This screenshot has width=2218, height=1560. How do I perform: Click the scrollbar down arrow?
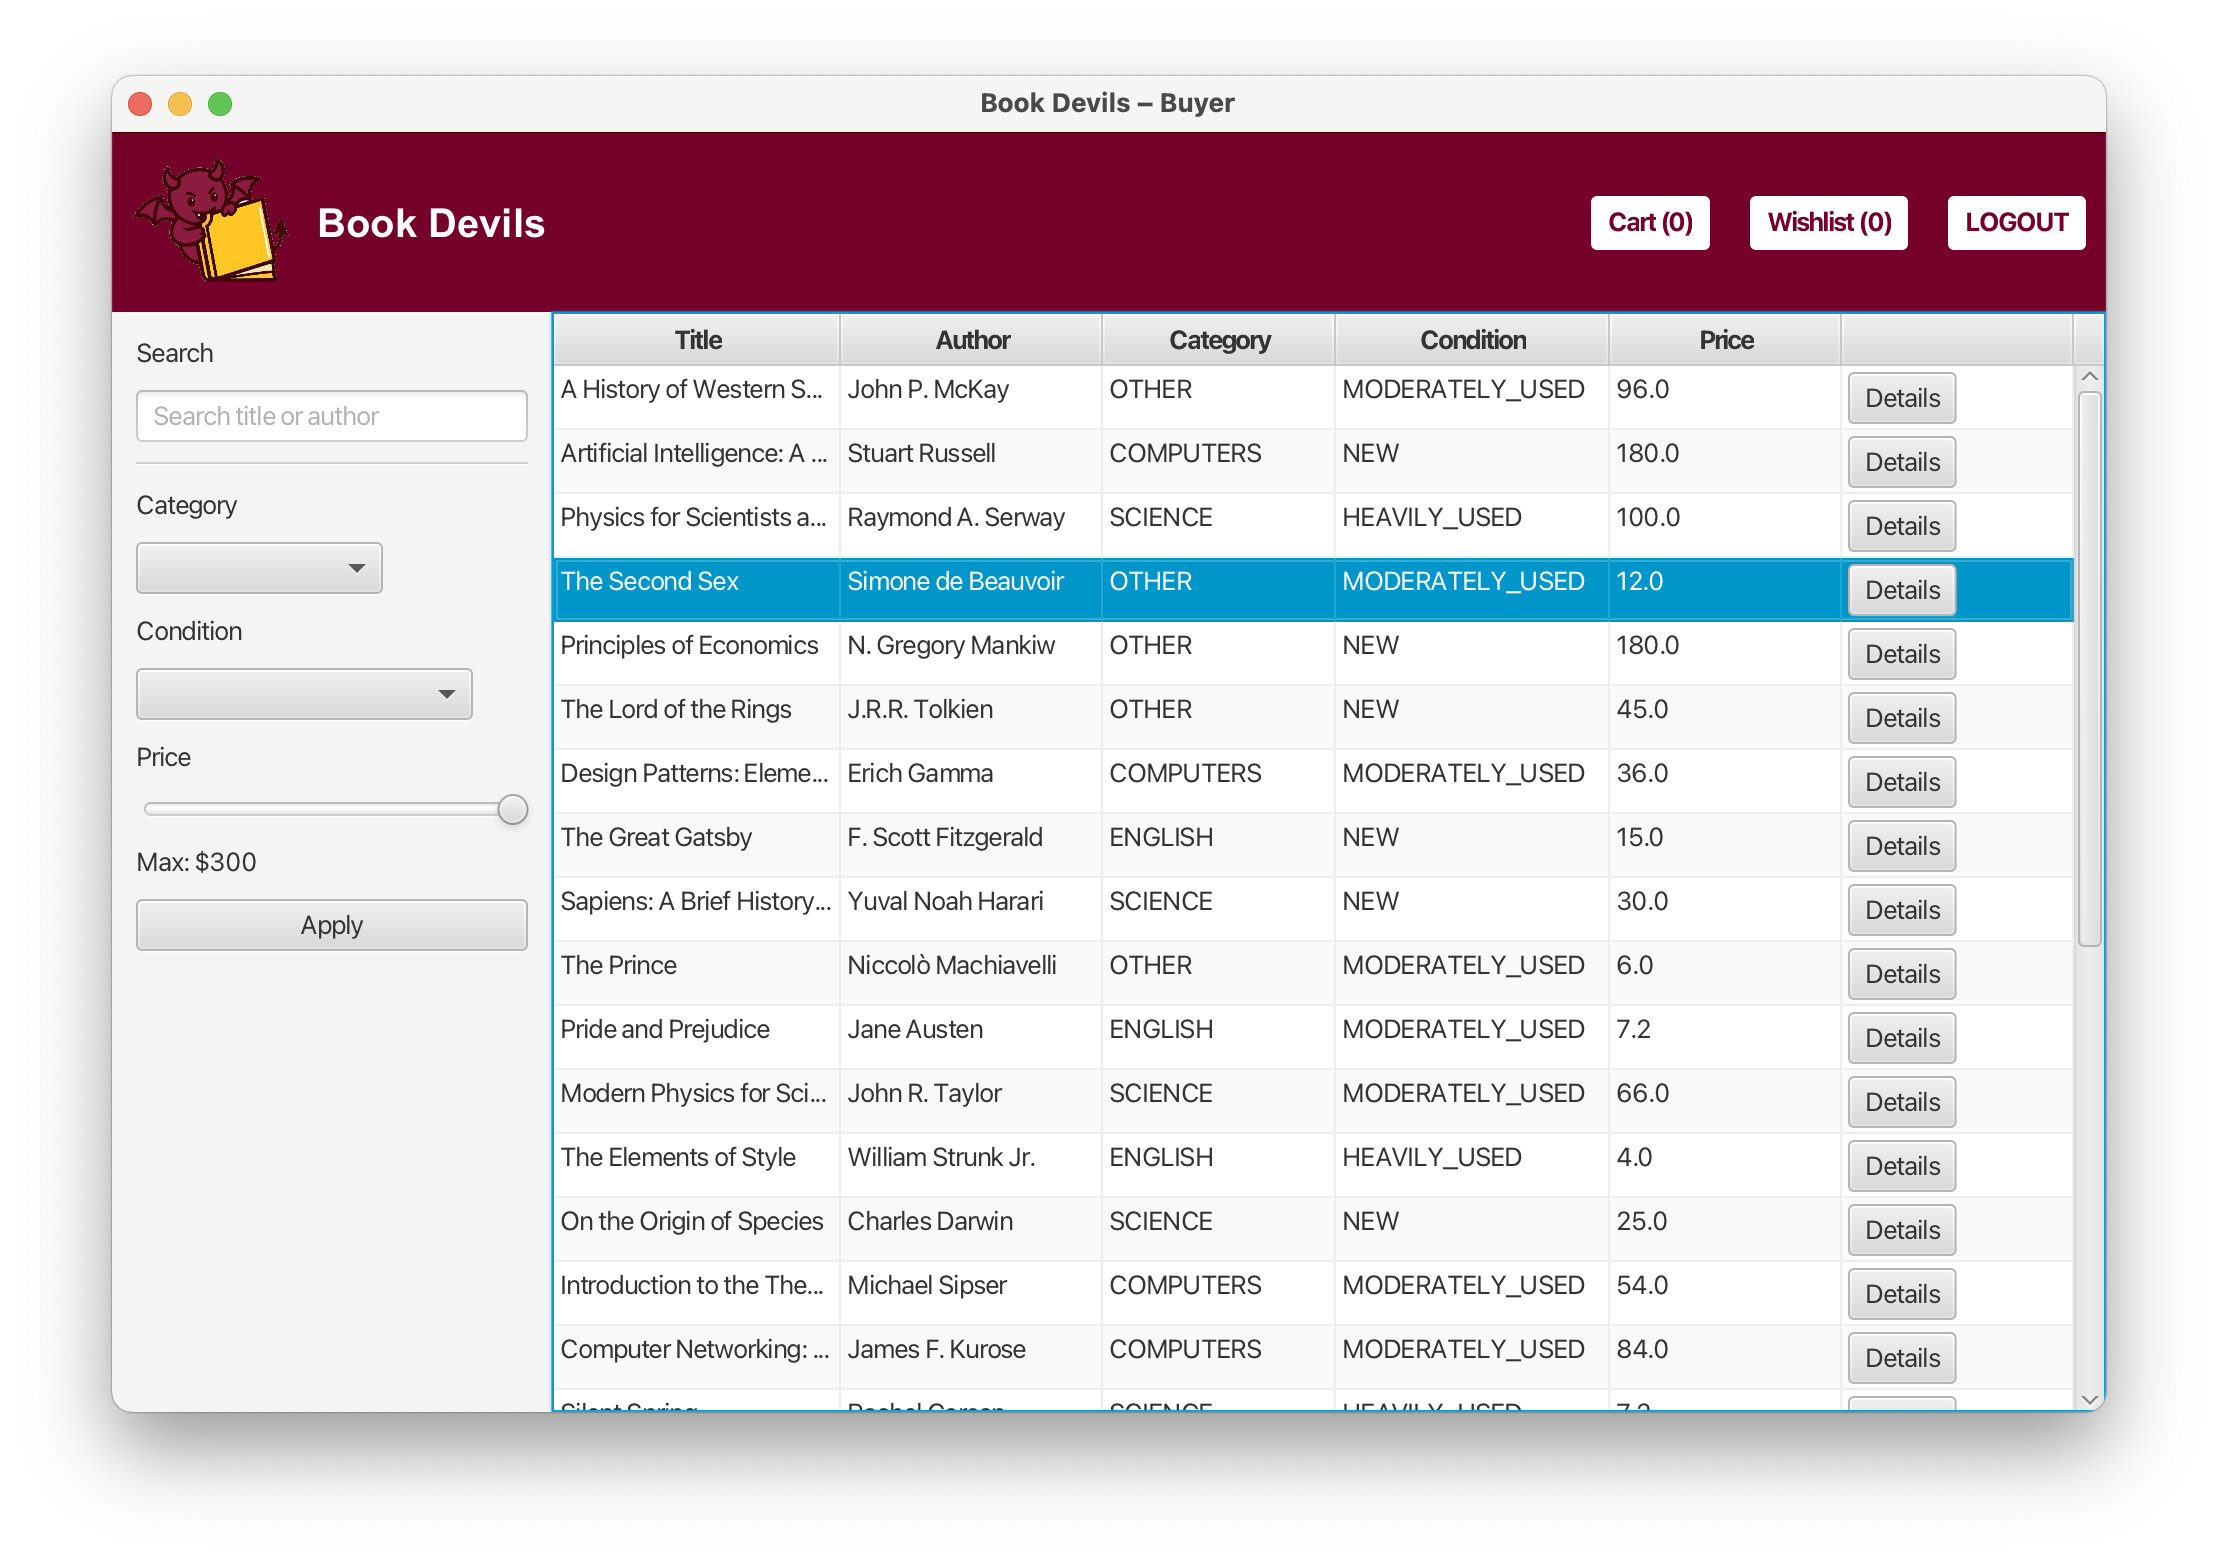pos(2089,1399)
